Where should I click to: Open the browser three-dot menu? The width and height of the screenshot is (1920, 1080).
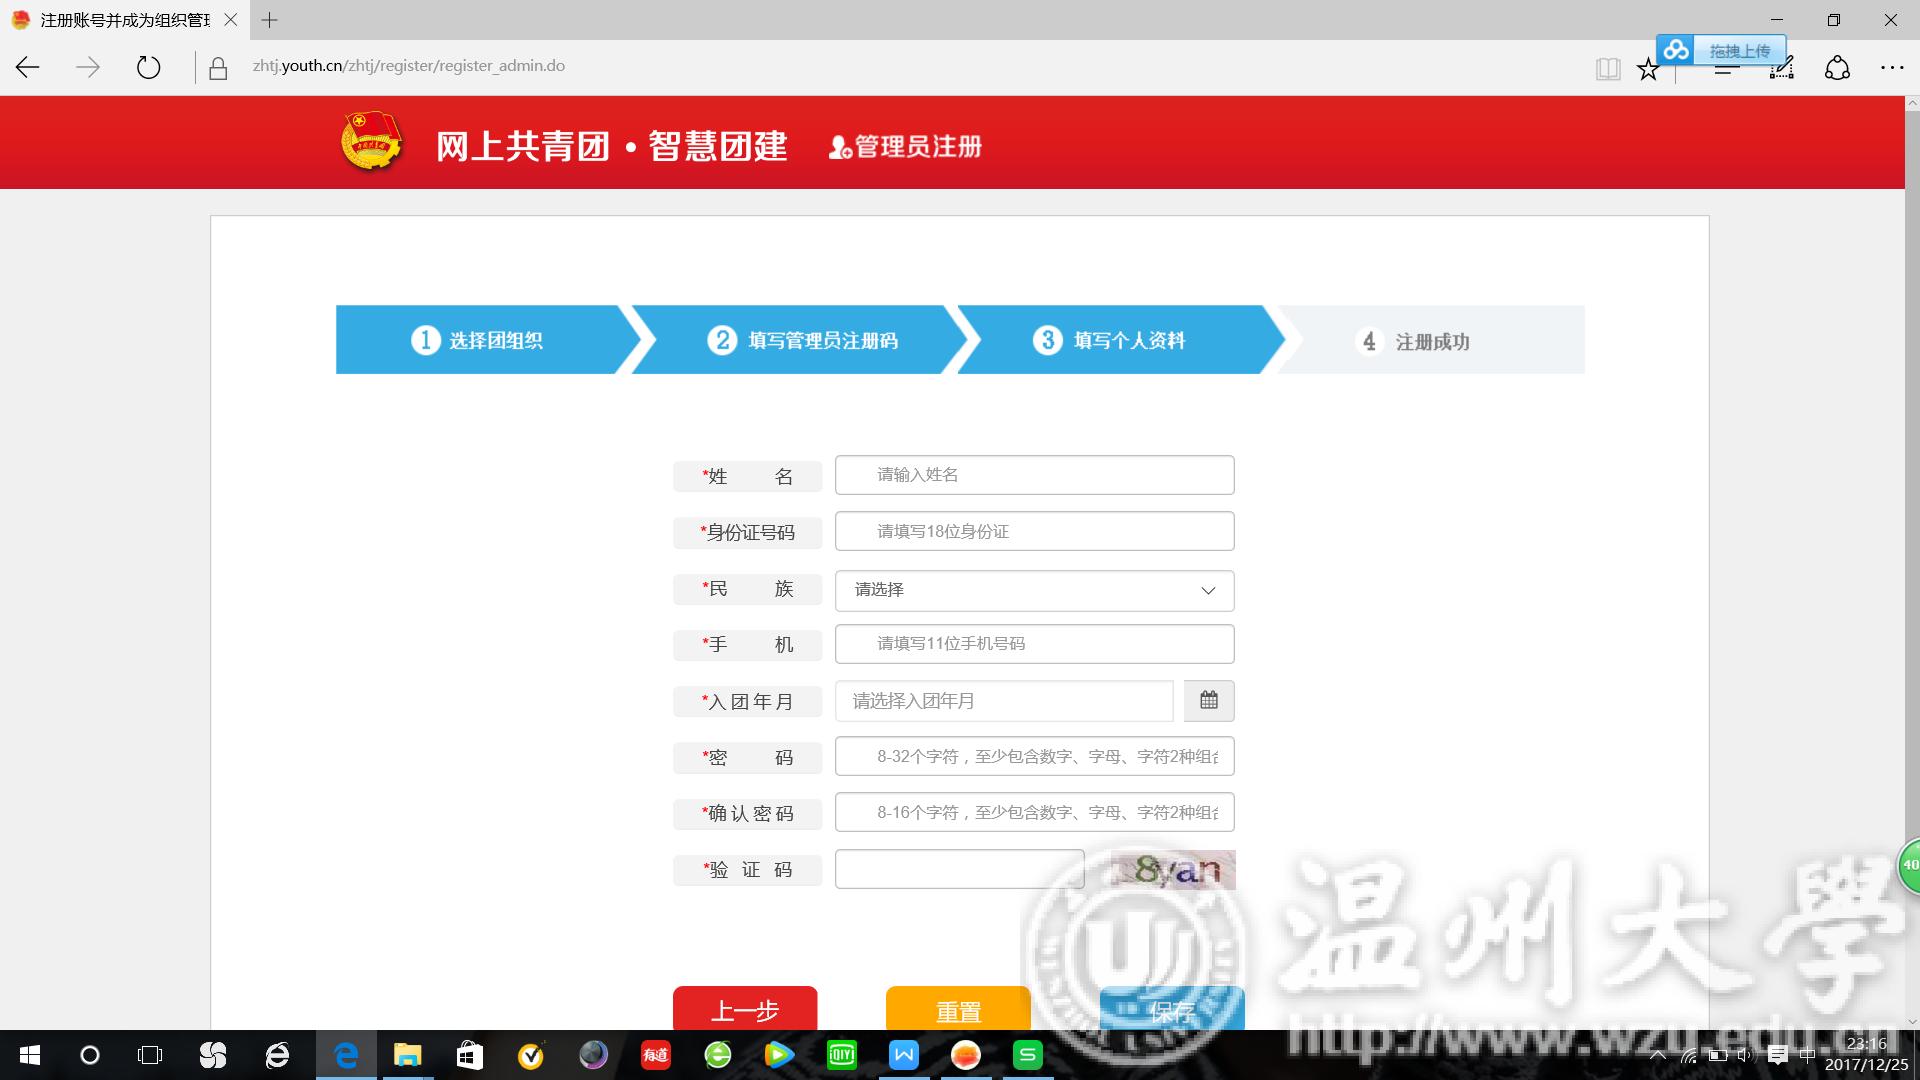1891,67
